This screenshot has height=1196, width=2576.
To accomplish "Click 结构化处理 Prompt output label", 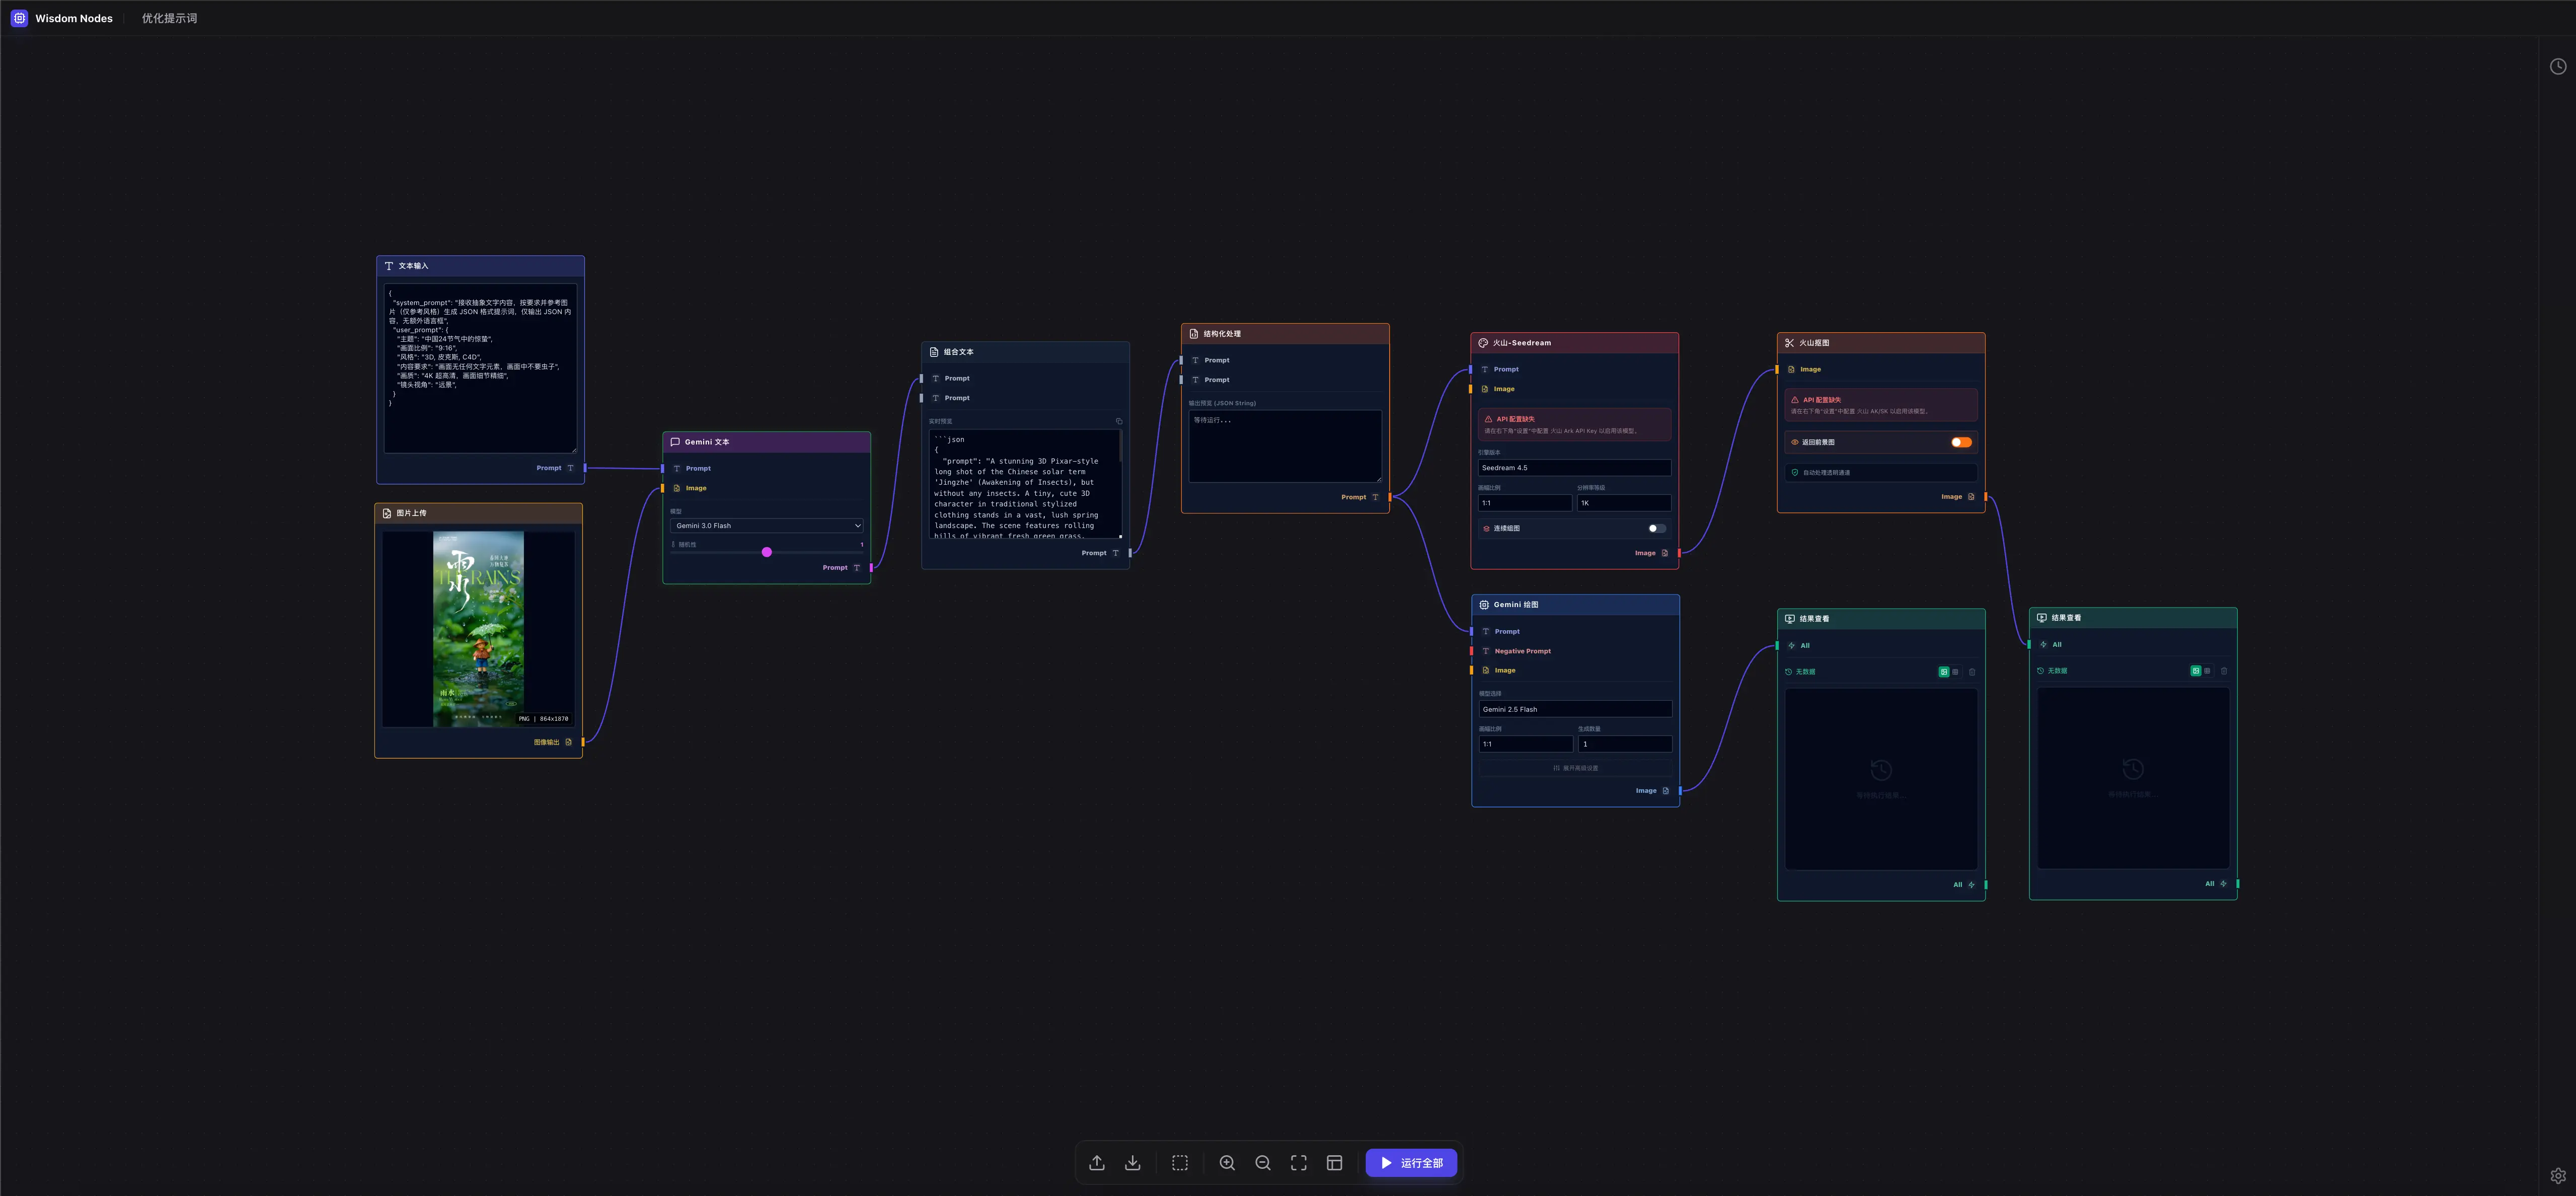I will (x=1353, y=497).
